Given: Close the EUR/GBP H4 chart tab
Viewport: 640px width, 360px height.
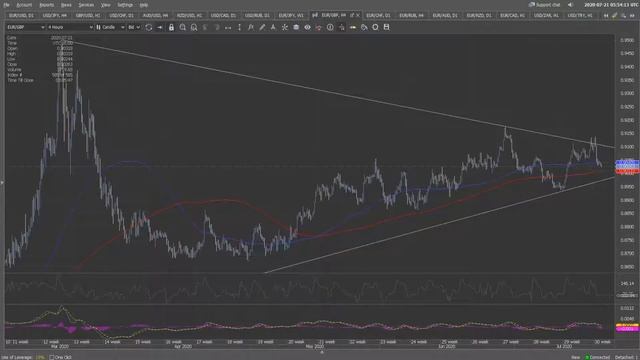Looking at the screenshot, I should click(358, 16).
